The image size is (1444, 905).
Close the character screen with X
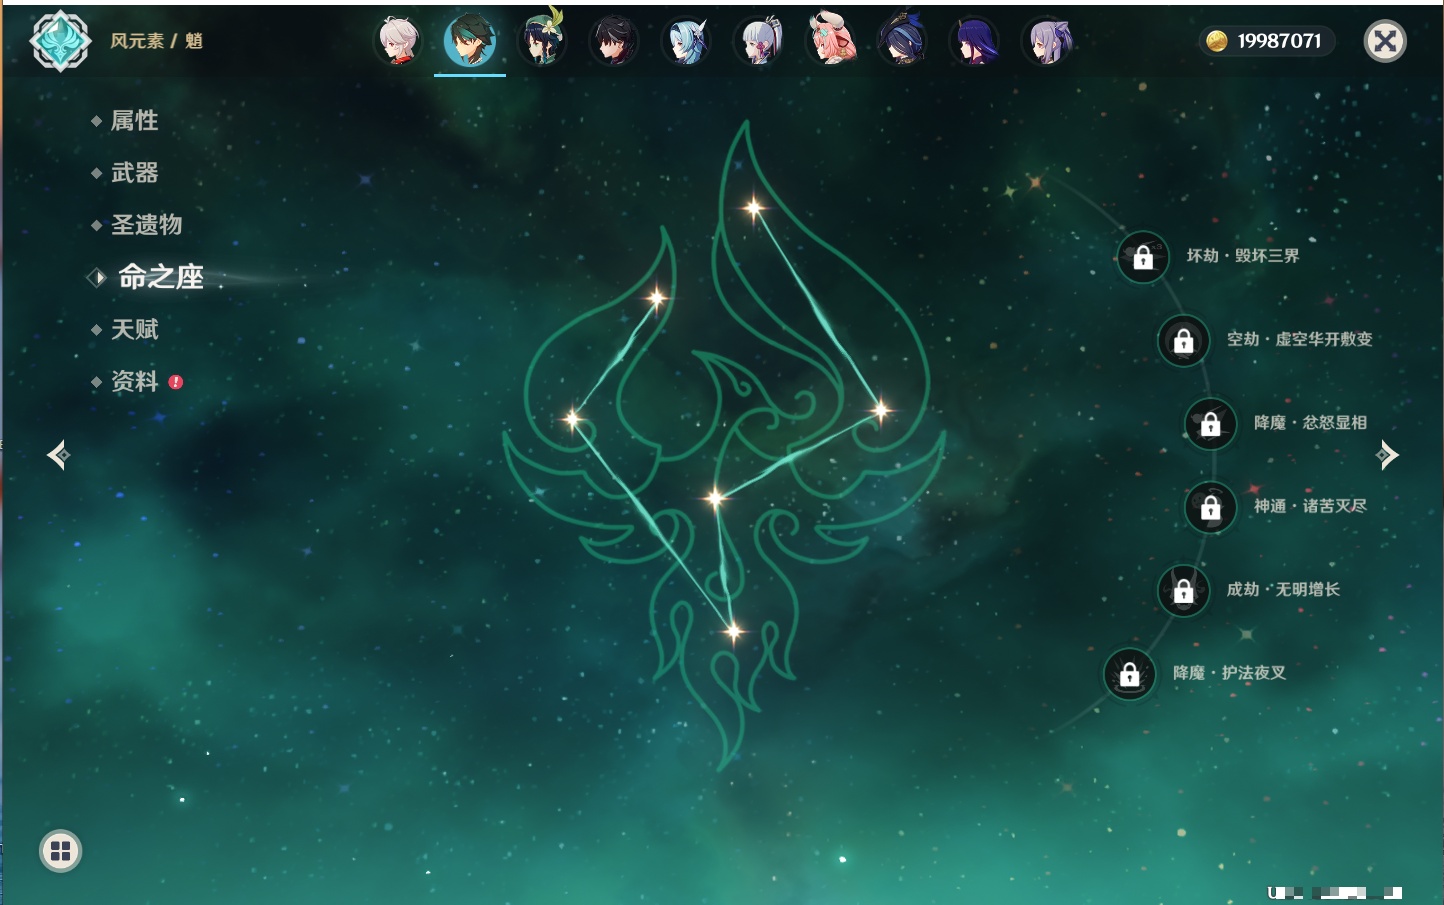click(x=1385, y=41)
